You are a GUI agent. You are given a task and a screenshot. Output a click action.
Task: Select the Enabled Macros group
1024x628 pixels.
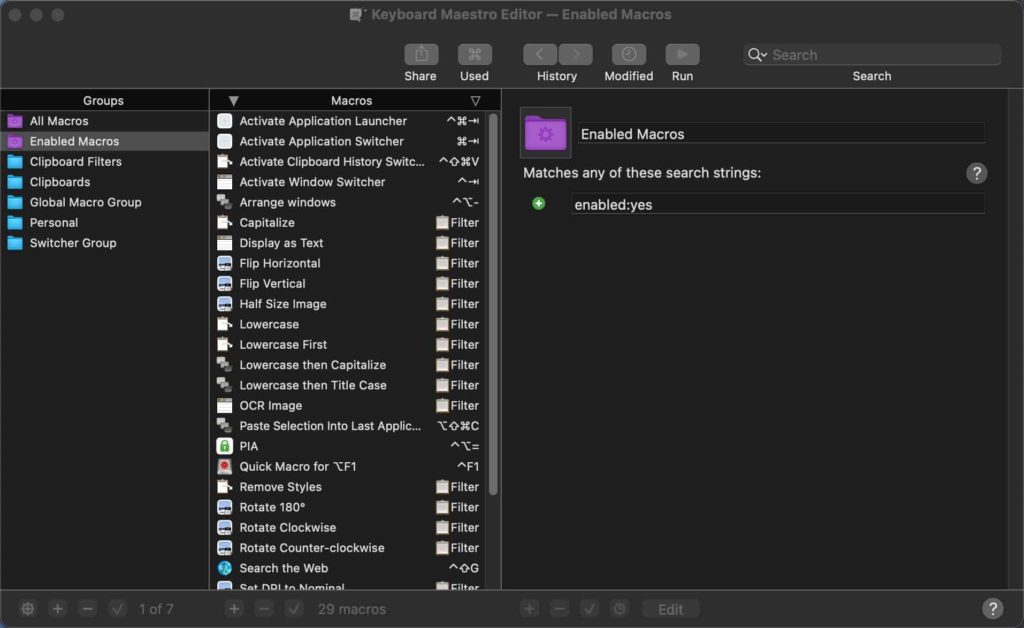(104, 141)
